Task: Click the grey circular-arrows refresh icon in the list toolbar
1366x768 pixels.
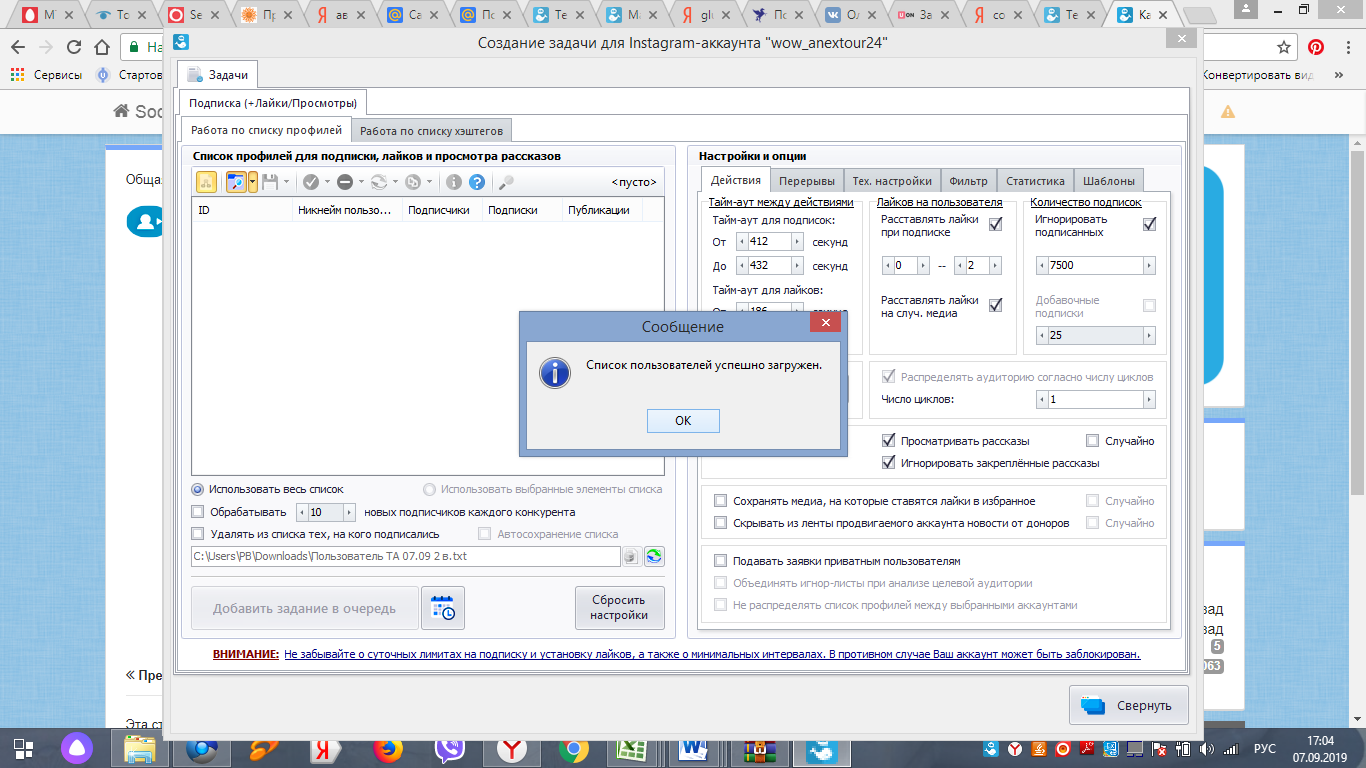Action: (x=379, y=182)
